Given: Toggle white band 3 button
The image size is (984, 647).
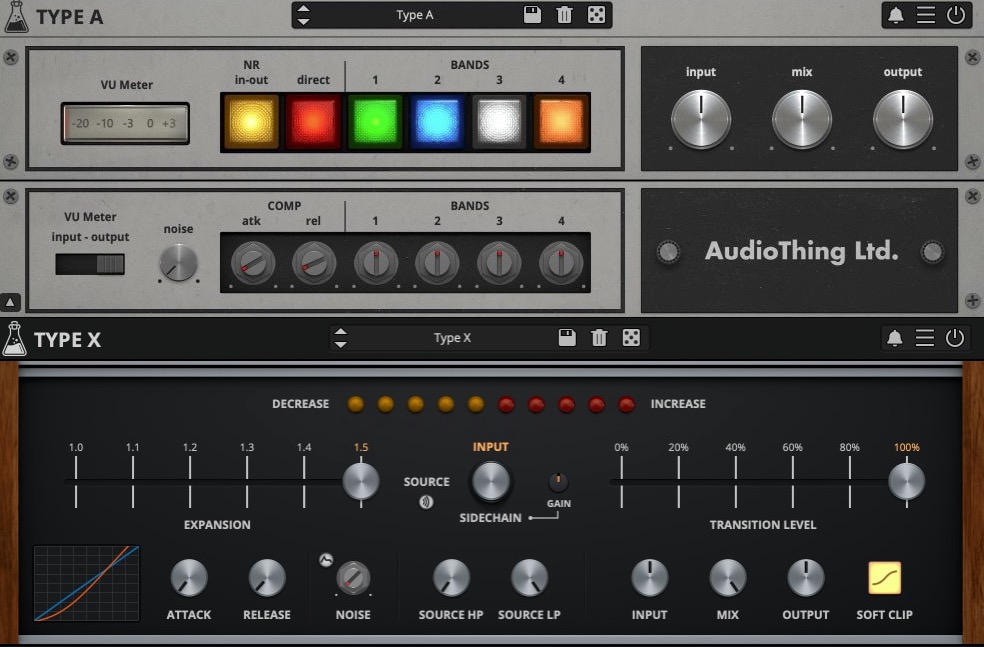Looking at the screenshot, I should click(x=499, y=122).
